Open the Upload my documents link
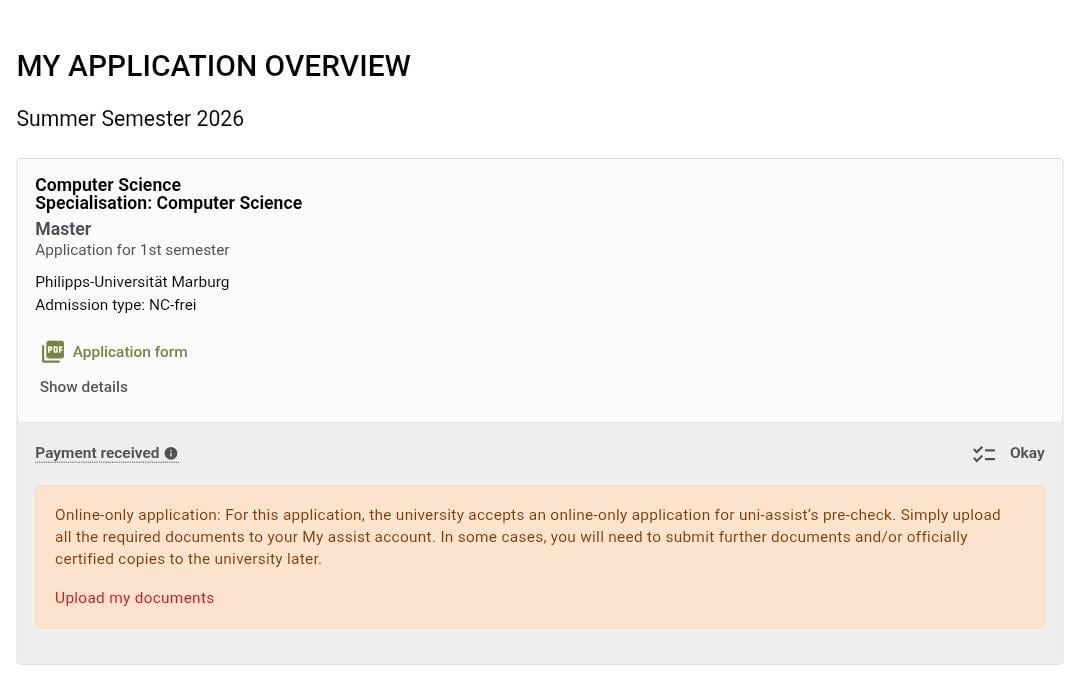This screenshot has height=677, width=1080. [x=134, y=597]
